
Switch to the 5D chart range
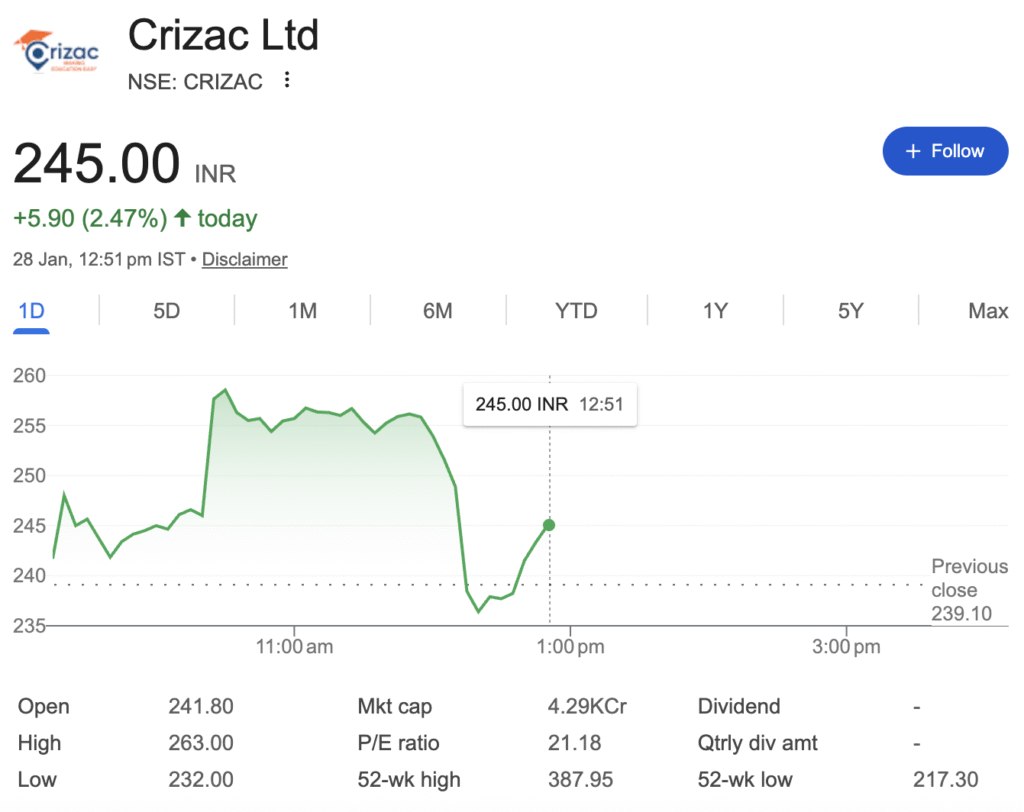point(166,311)
